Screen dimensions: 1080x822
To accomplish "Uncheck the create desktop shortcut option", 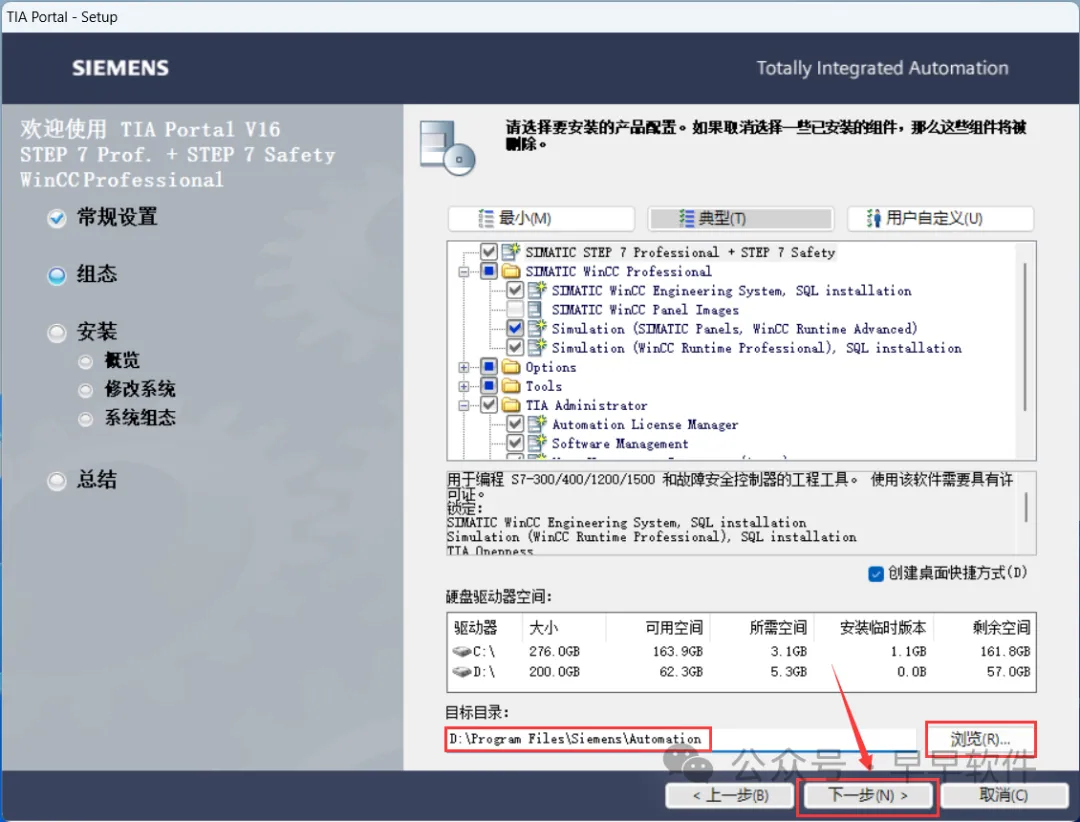I will [x=876, y=573].
